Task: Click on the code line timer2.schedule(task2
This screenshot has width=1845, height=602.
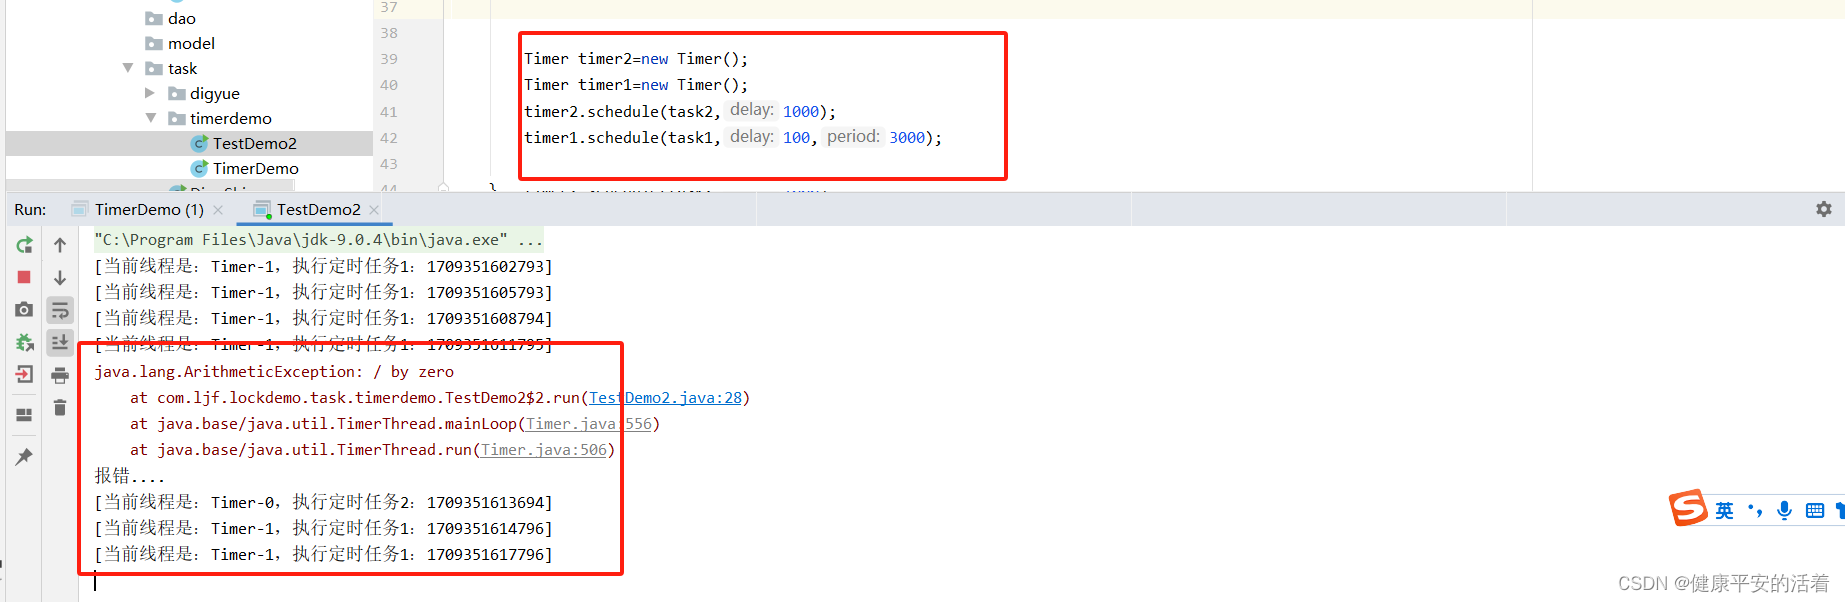Action: point(680,111)
